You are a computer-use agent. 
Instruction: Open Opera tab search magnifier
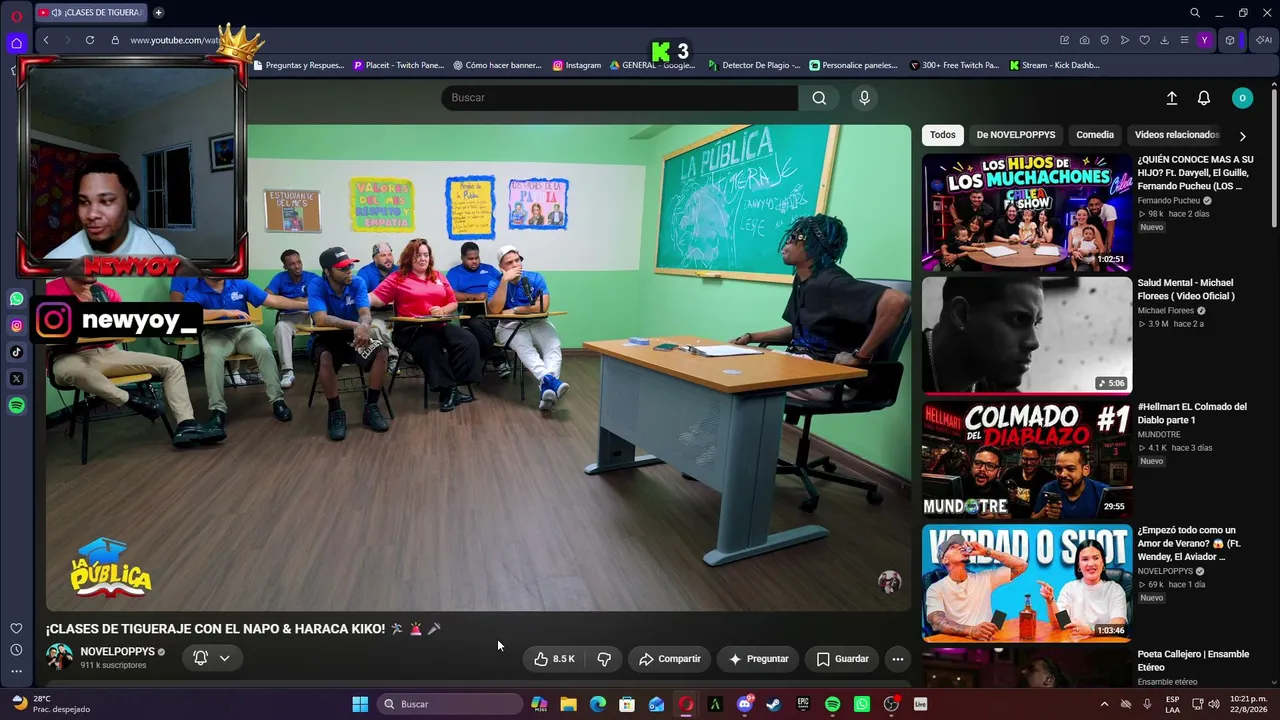[x=1195, y=13]
